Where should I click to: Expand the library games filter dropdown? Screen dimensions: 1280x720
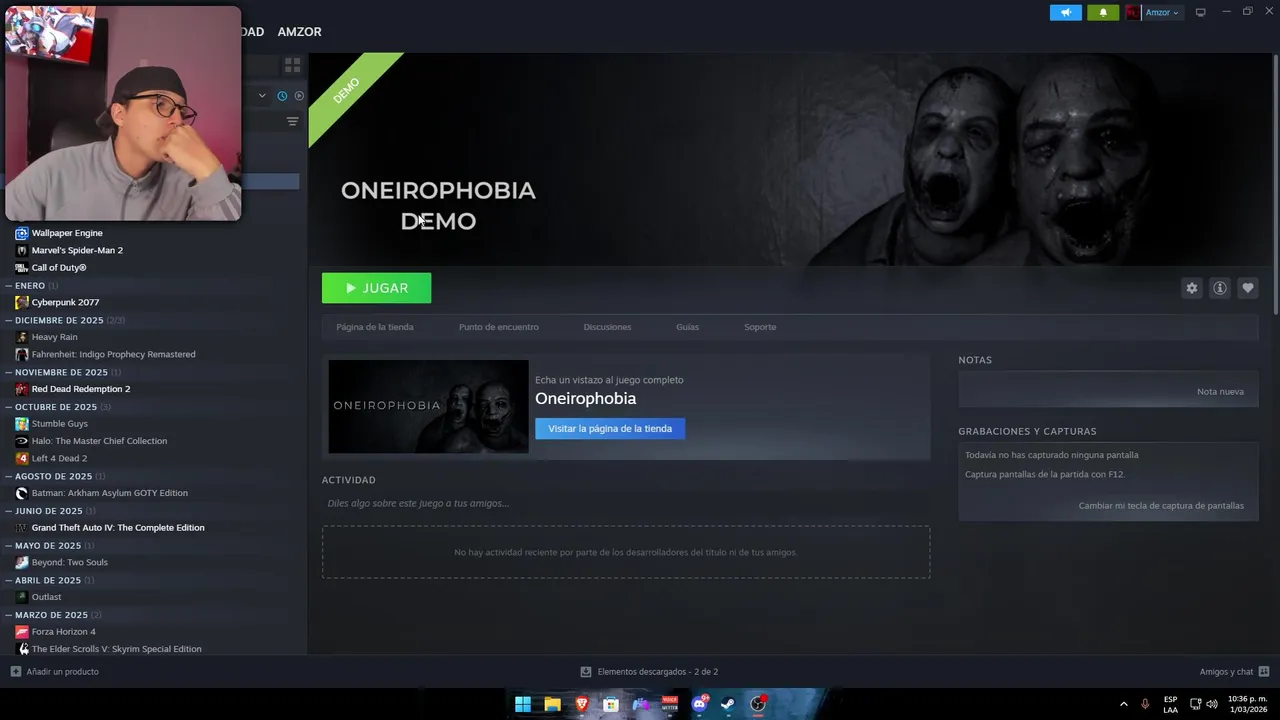tap(262, 96)
